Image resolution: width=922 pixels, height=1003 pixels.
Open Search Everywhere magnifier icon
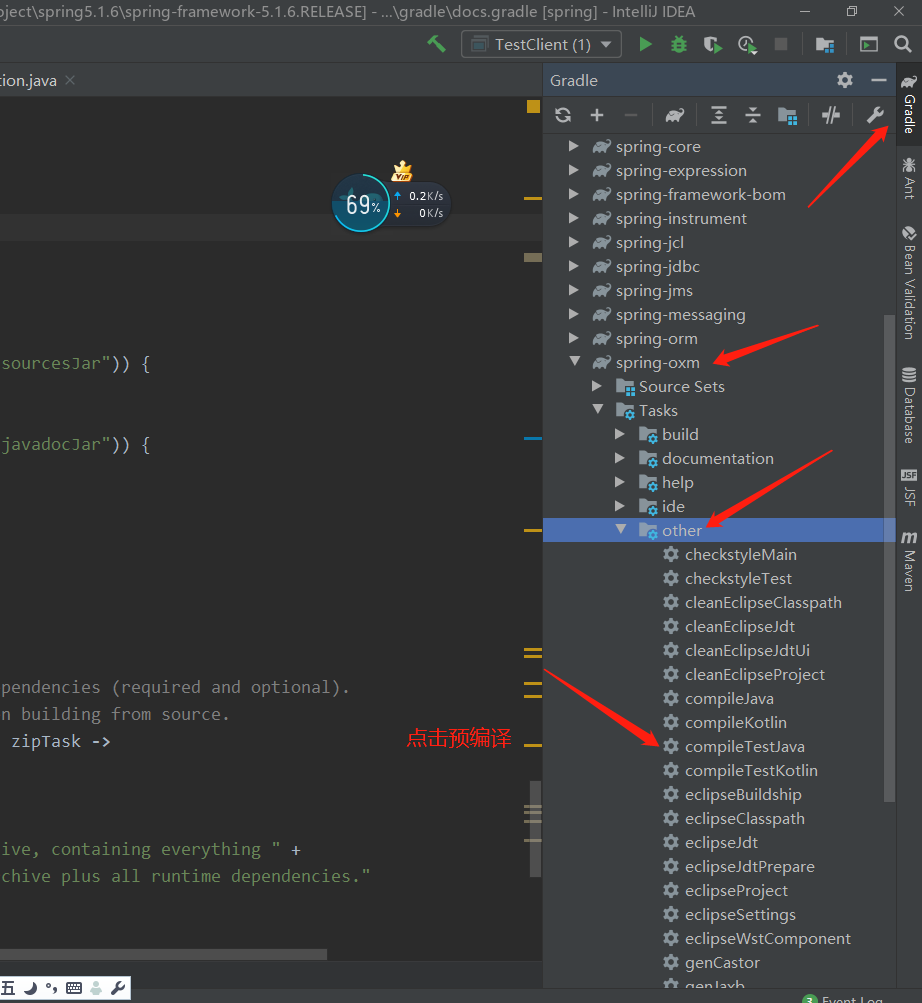click(x=903, y=44)
